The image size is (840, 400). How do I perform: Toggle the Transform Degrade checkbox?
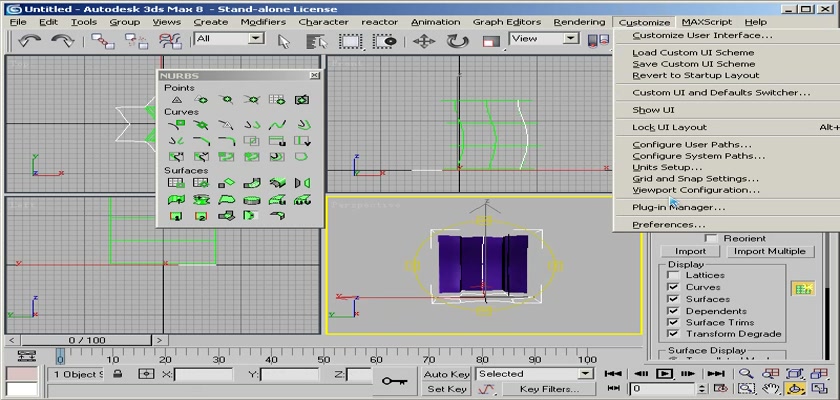click(x=673, y=334)
